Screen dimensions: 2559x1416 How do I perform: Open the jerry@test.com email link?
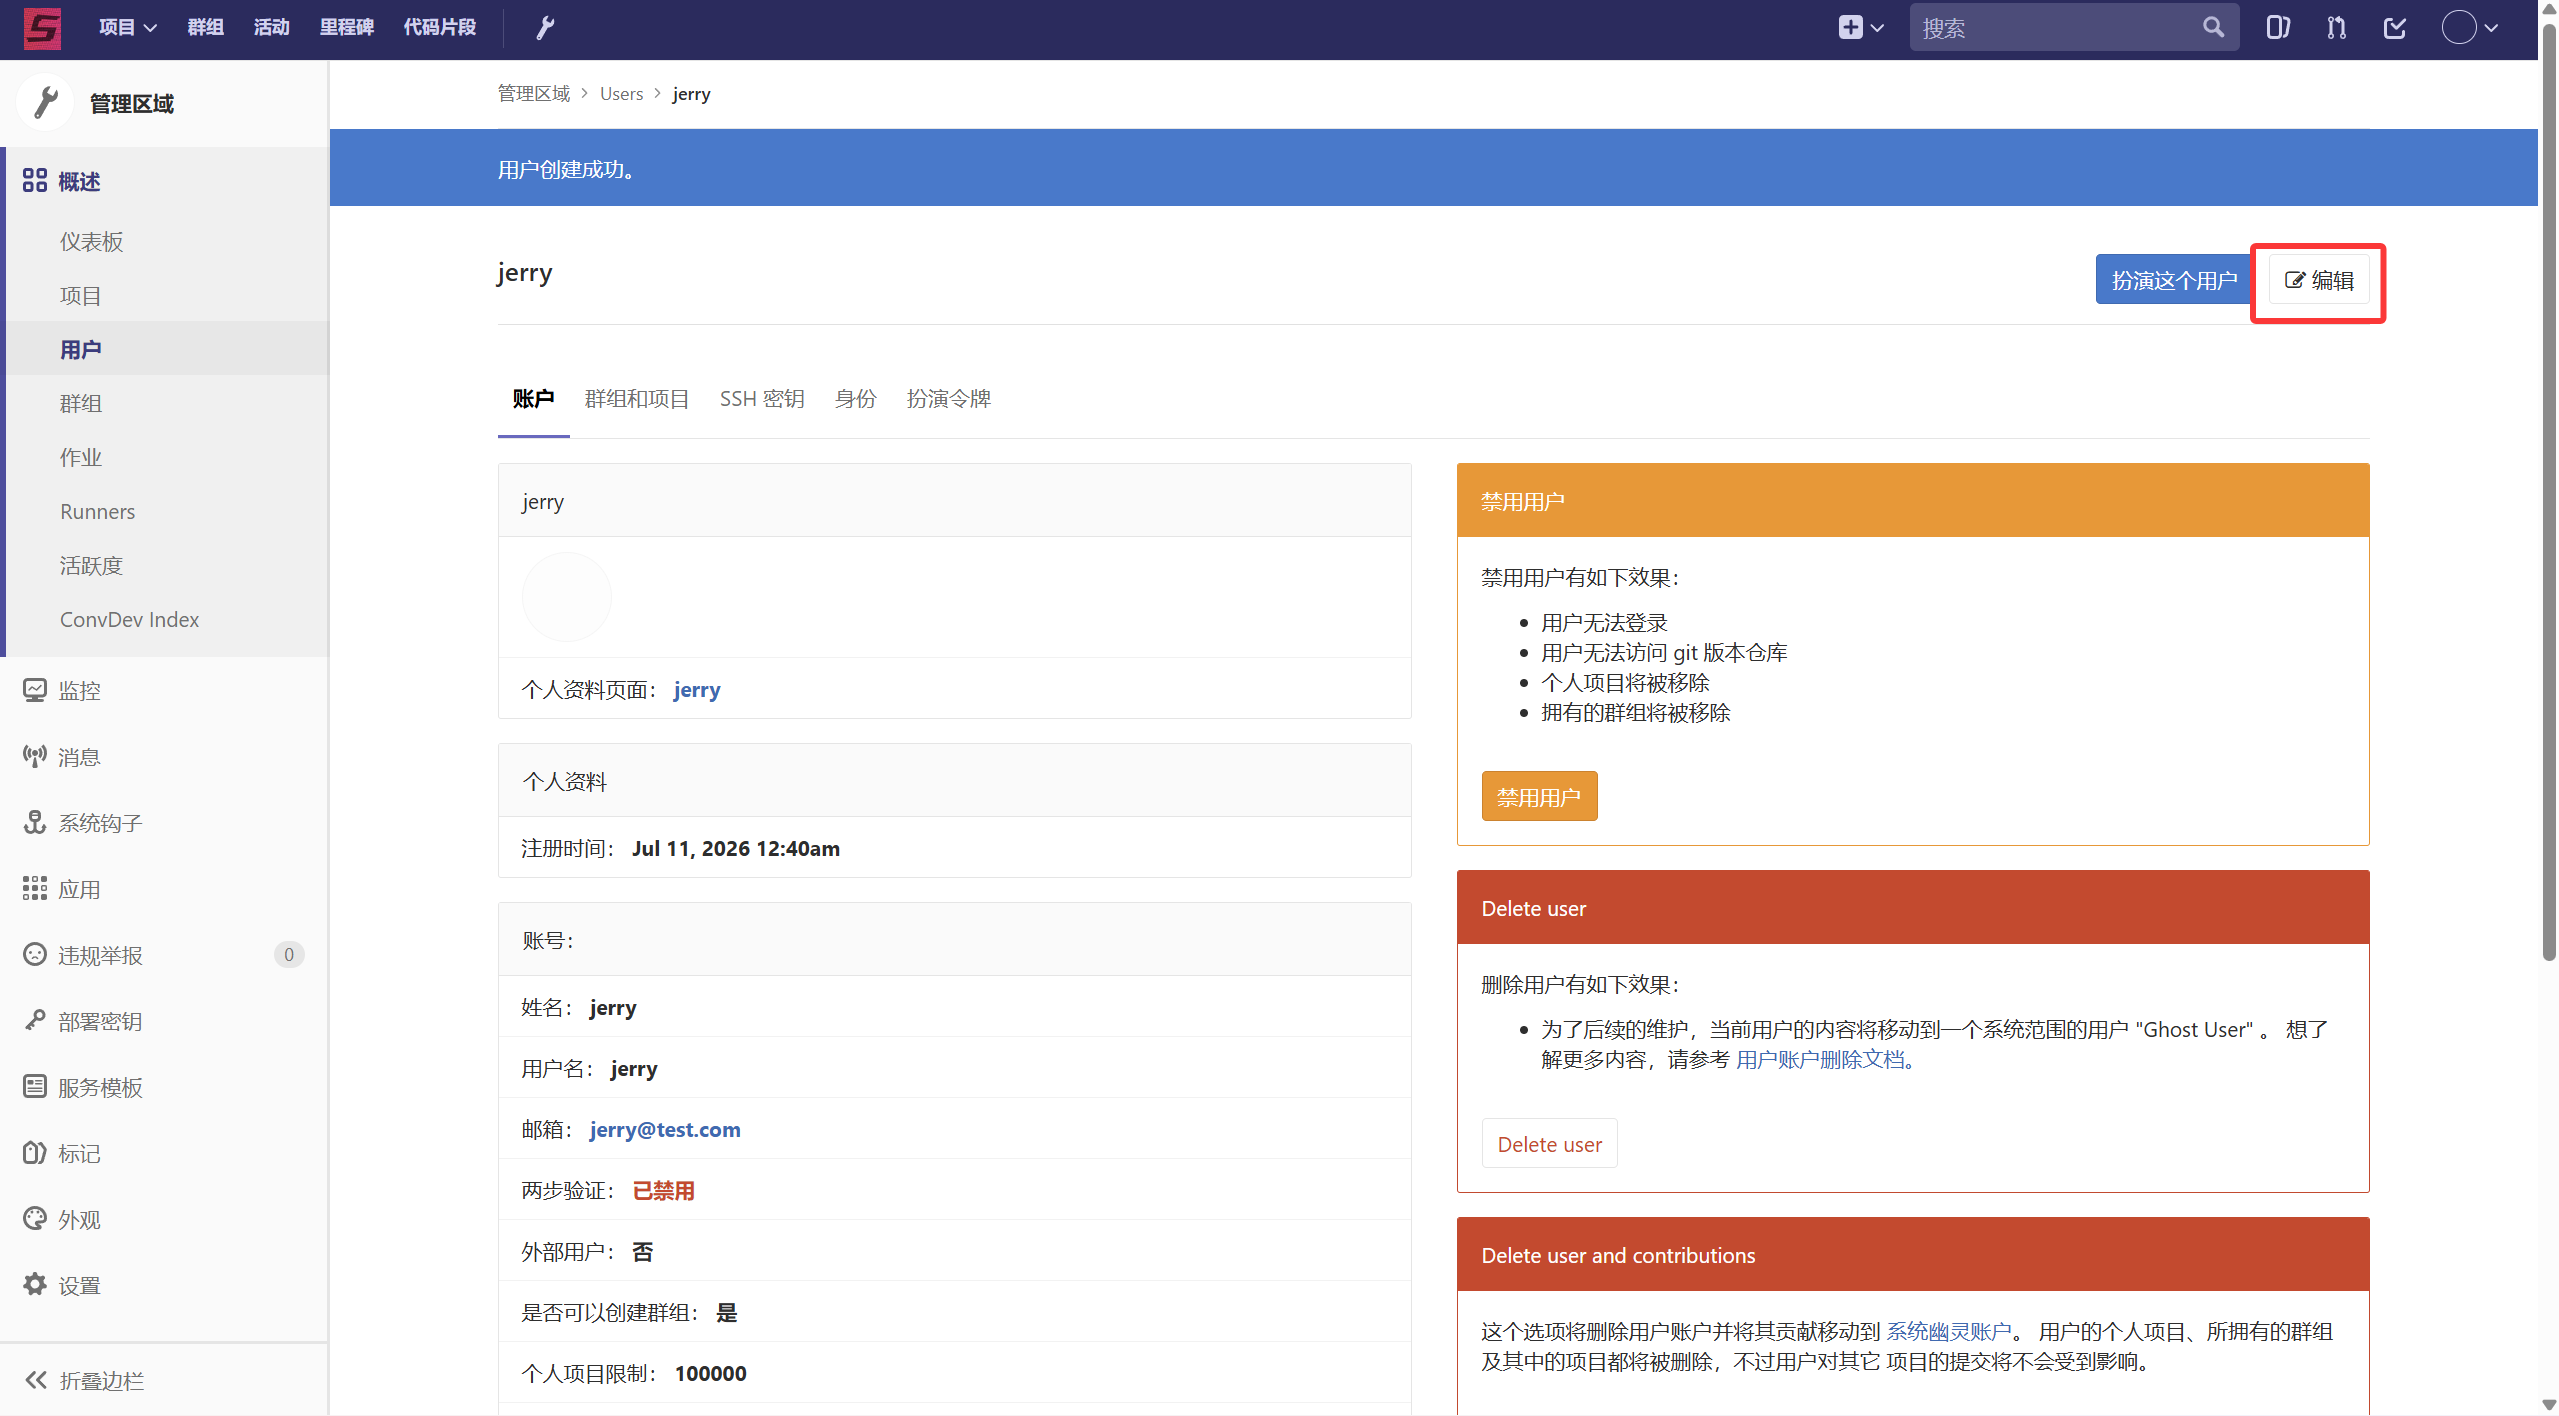tap(665, 1129)
